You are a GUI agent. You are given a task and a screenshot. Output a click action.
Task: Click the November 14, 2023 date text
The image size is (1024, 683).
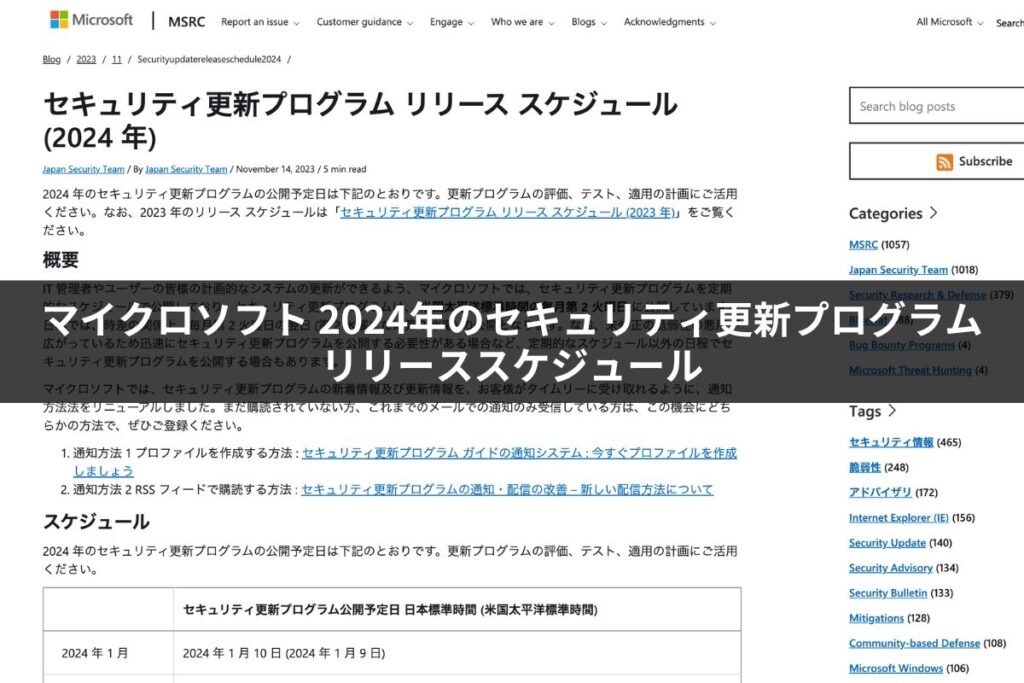[275, 169]
